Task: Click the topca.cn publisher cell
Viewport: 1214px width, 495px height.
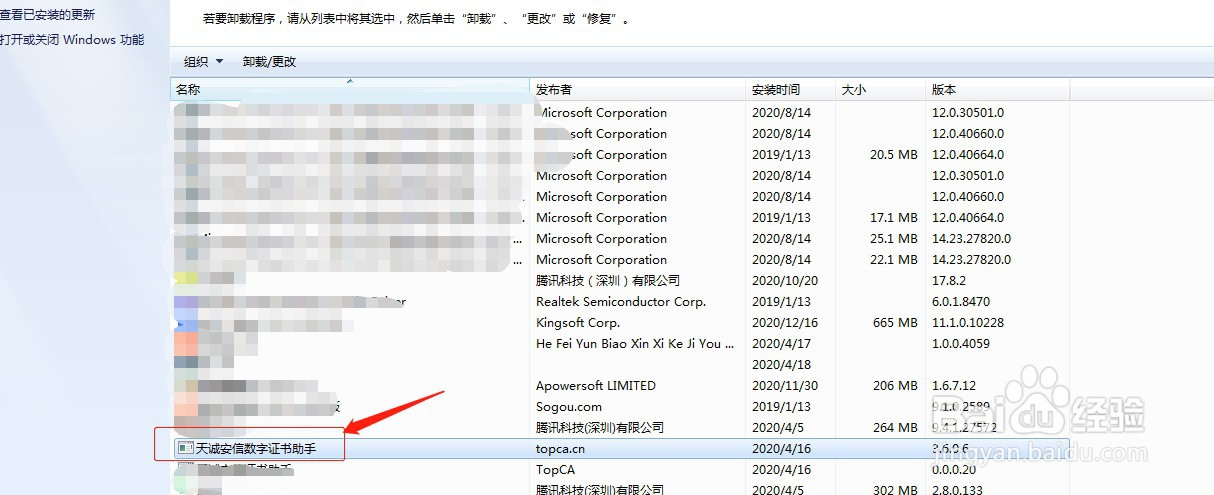Action: click(x=560, y=449)
